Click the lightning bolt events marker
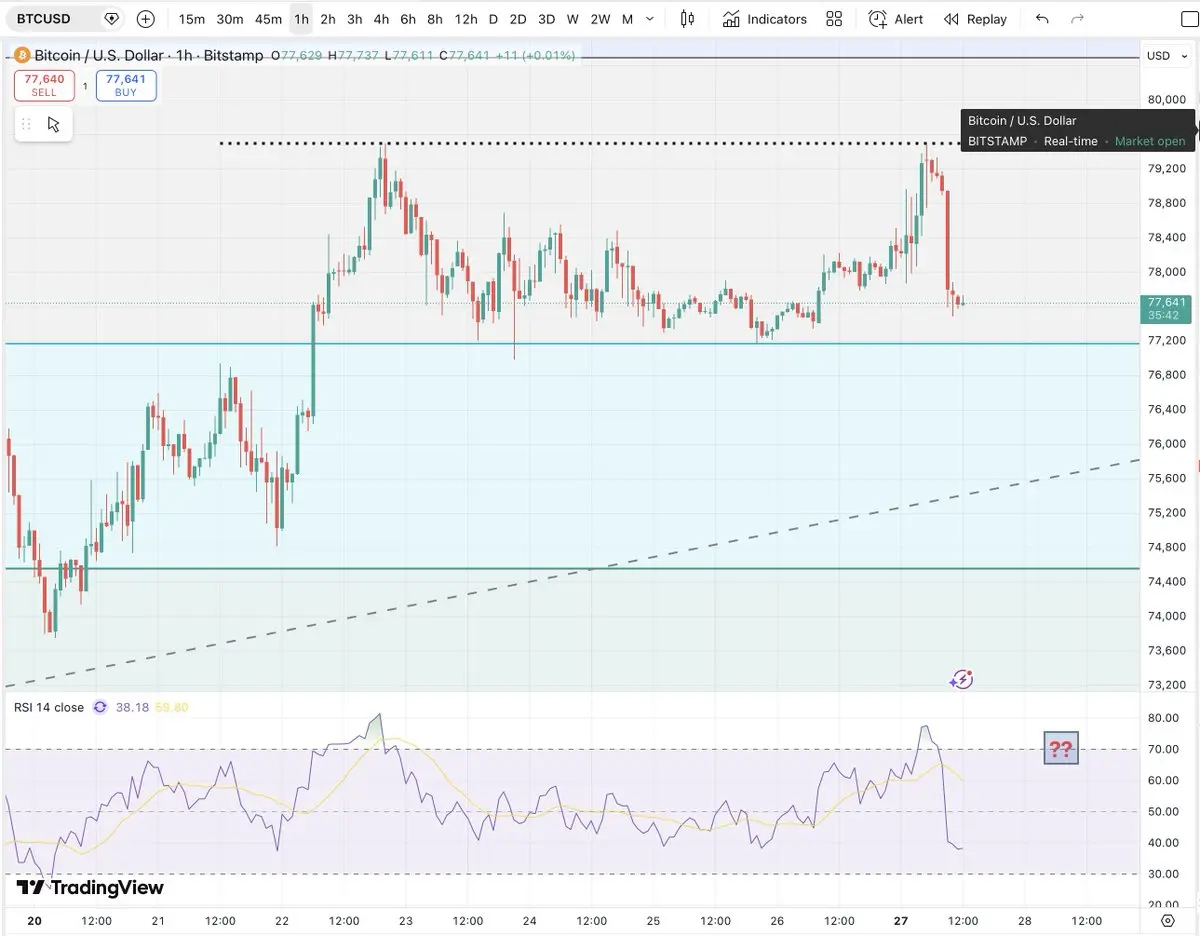The width and height of the screenshot is (1200, 936). point(961,680)
